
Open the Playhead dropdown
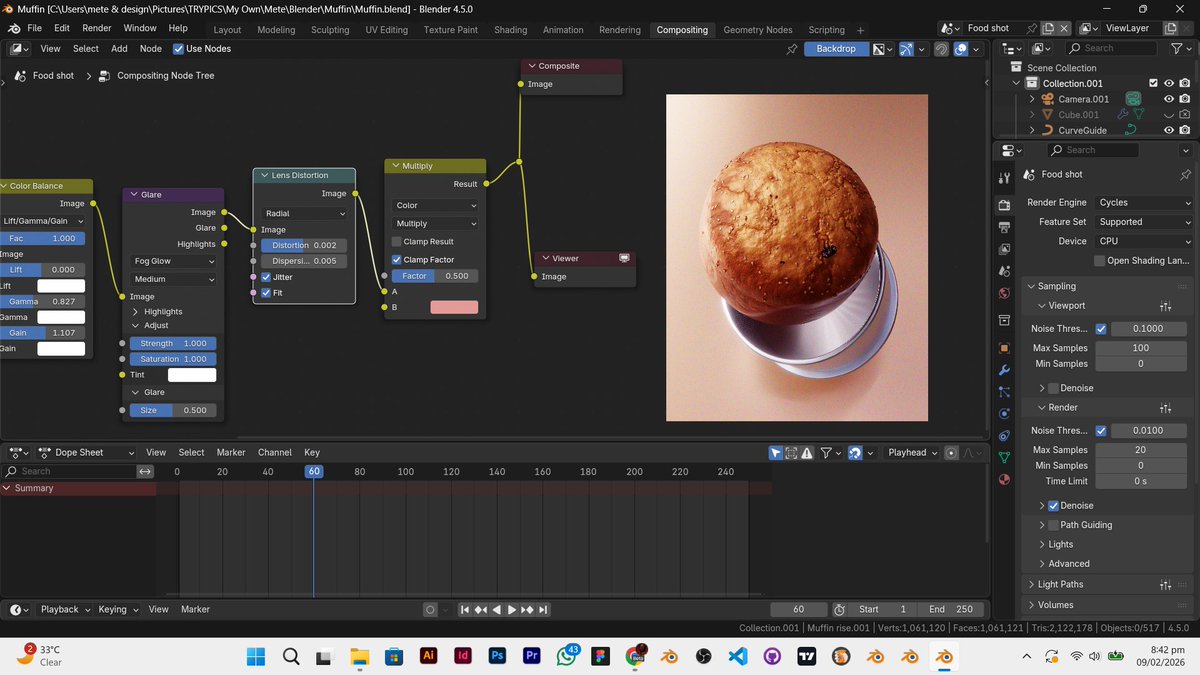click(x=913, y=453)
